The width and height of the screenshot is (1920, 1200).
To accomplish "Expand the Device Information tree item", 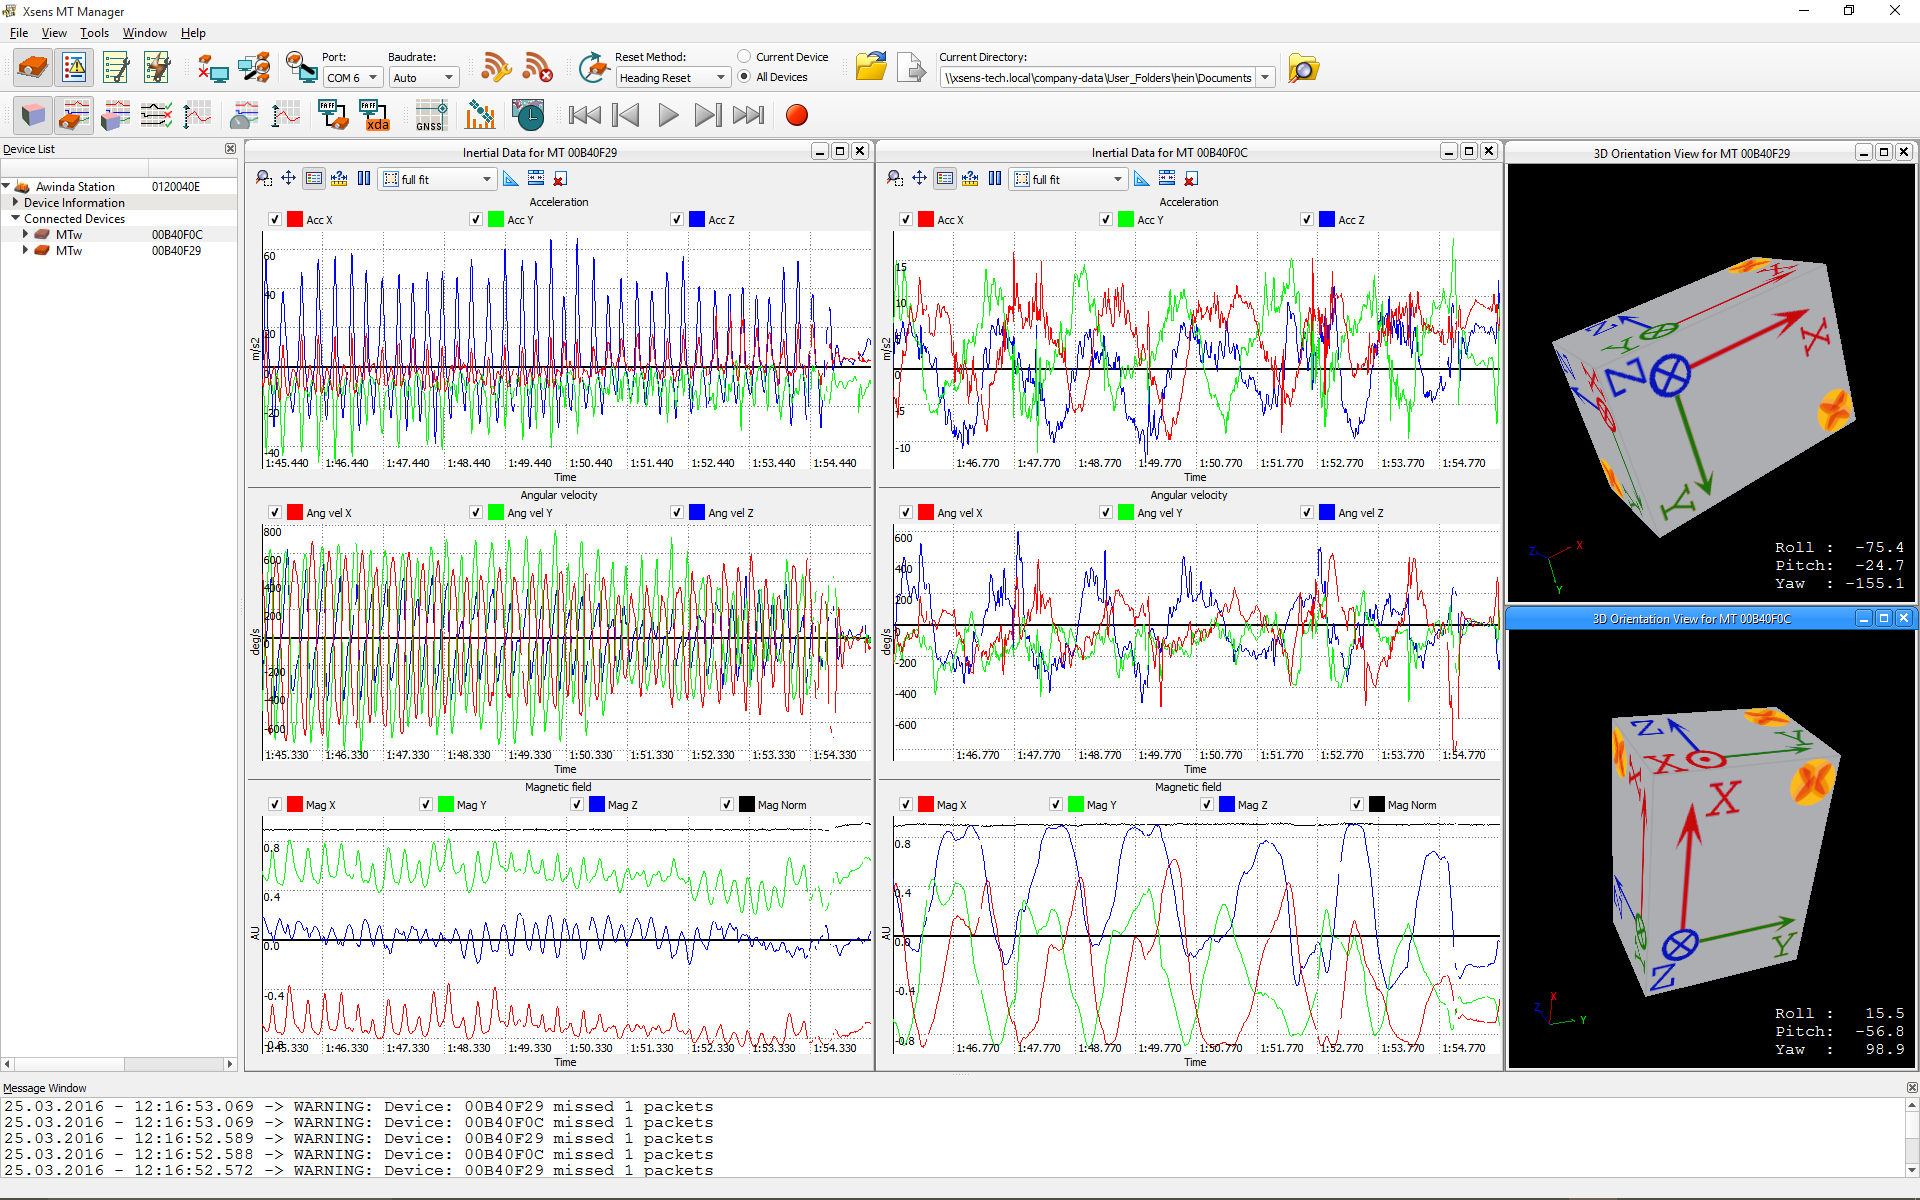I will [16, 202].
